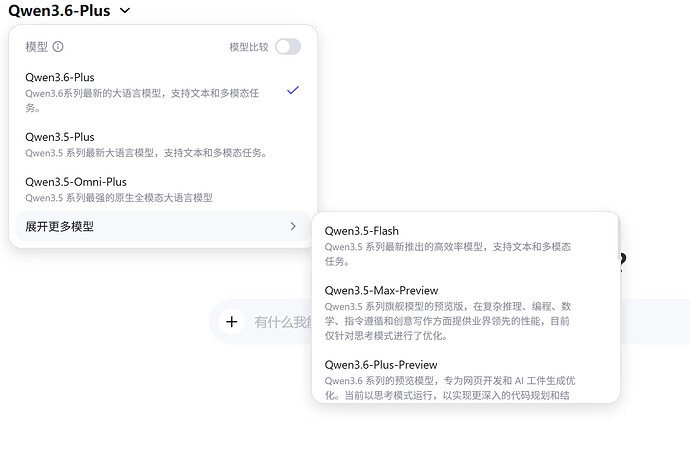This screenshot has height=471, width=690.
Task: Select Qwen3.5-Flash from the submenu
Action: (x=362, y=231)
